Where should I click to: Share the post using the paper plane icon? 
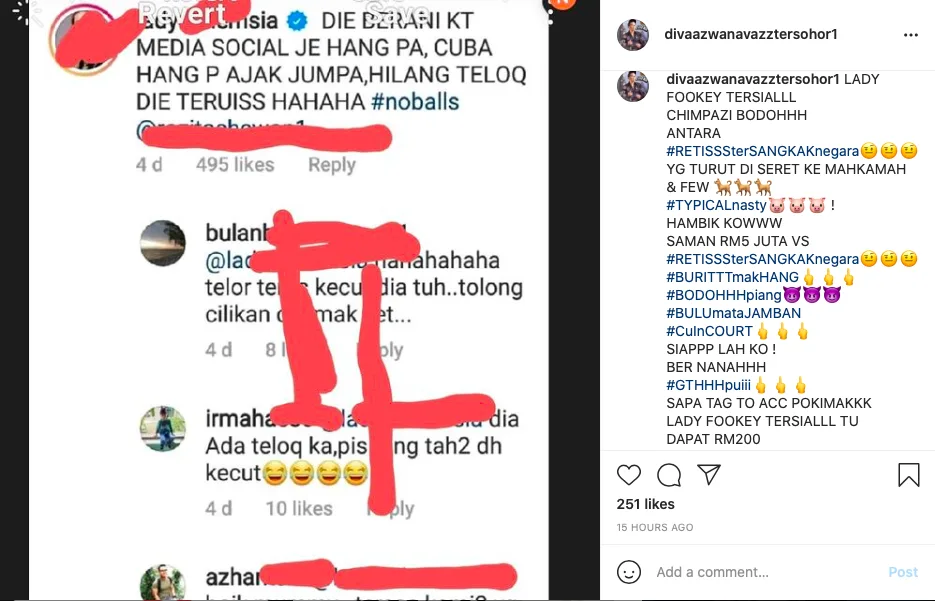tap(709, 475)
